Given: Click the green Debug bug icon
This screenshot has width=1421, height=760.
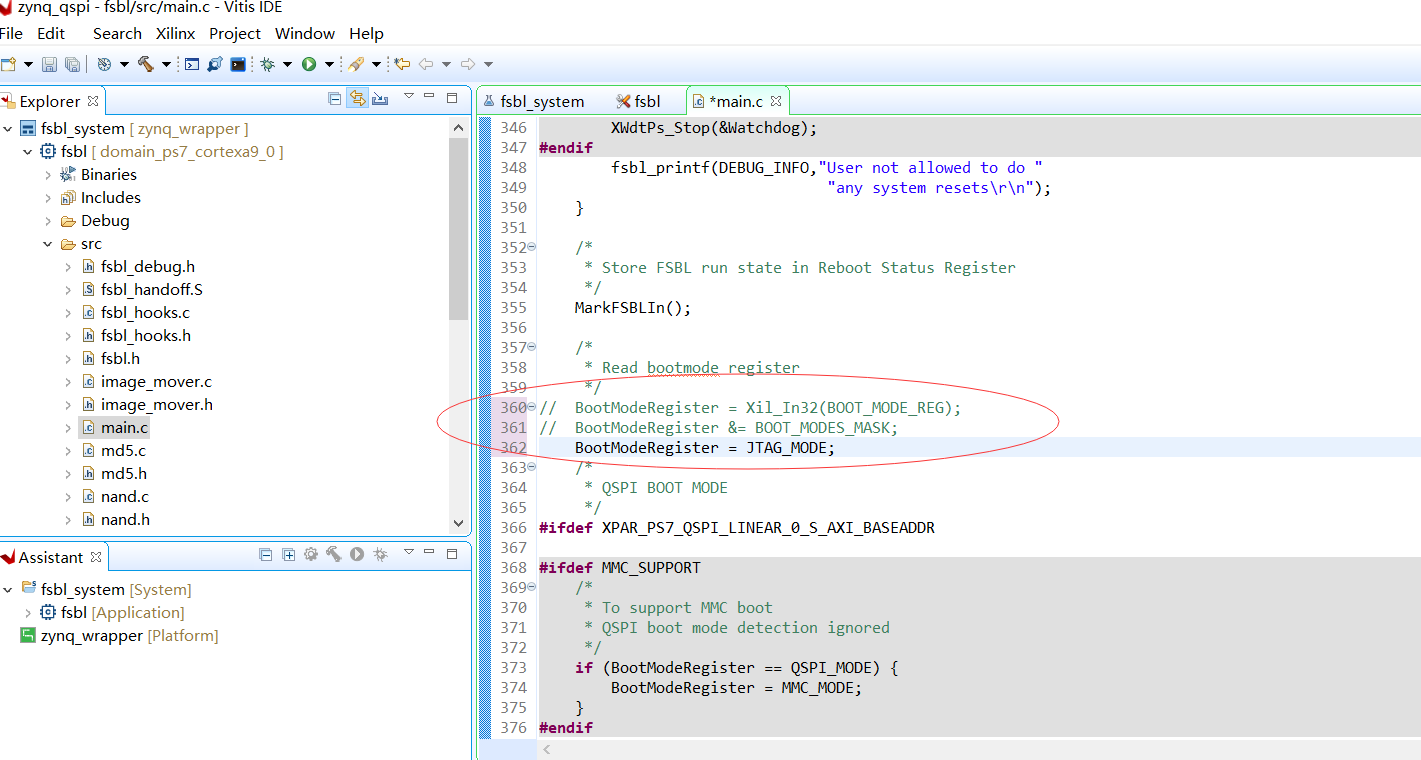Looking at the screenshot, I should (267, 64).
